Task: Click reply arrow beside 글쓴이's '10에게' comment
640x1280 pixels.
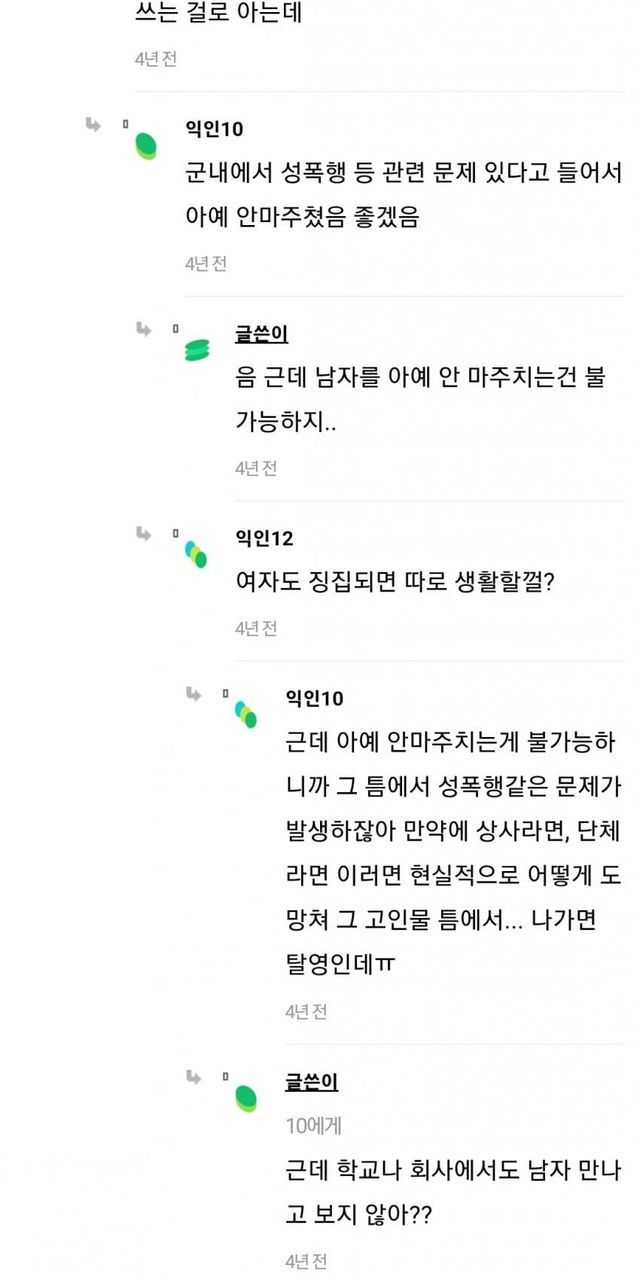Action: pos(194,1077)
